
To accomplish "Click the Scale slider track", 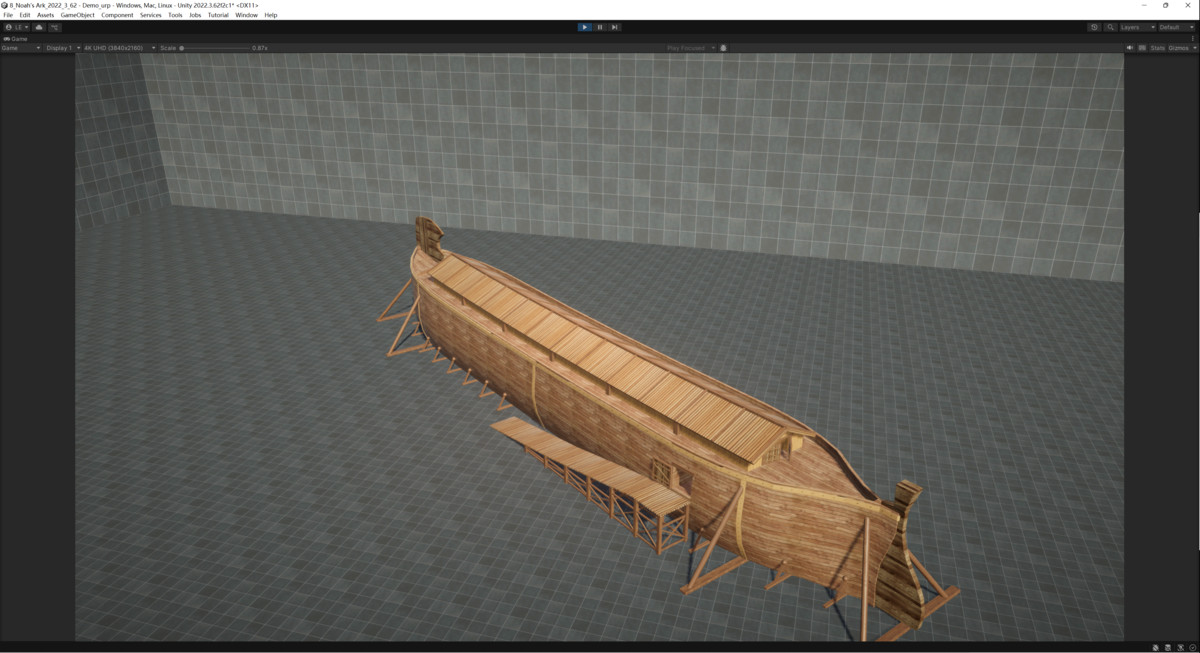I will 215,48.
